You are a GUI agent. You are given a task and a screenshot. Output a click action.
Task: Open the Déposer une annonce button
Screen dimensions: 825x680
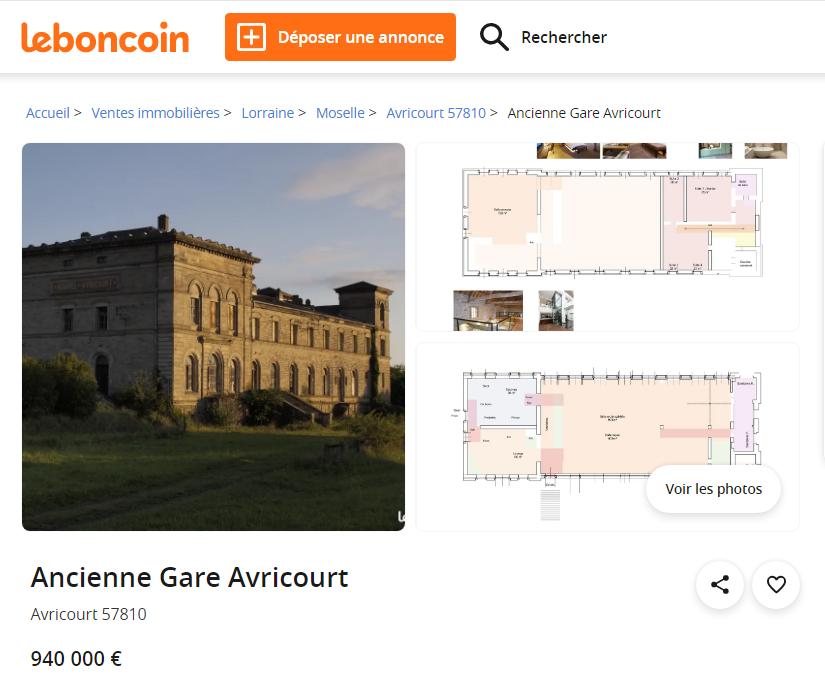pos(340,37)
